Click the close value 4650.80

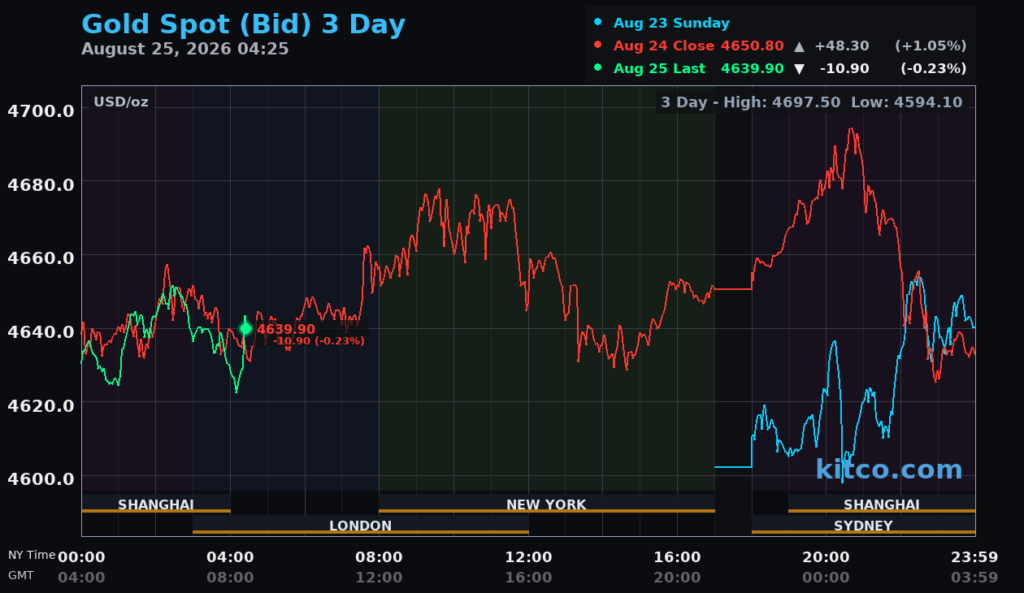click(752, 46)
